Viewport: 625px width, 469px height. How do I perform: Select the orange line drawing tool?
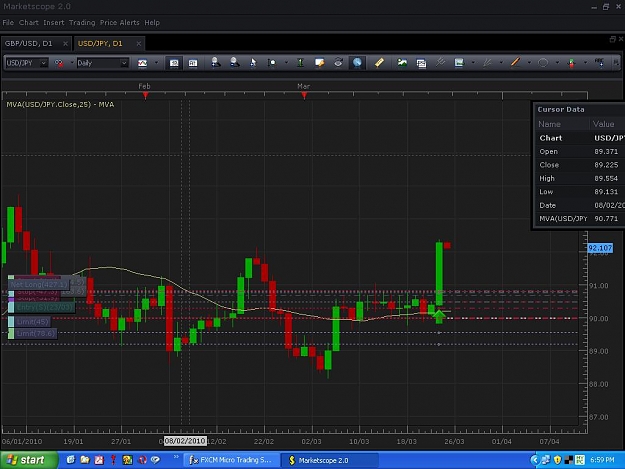(x=515, y=63)
